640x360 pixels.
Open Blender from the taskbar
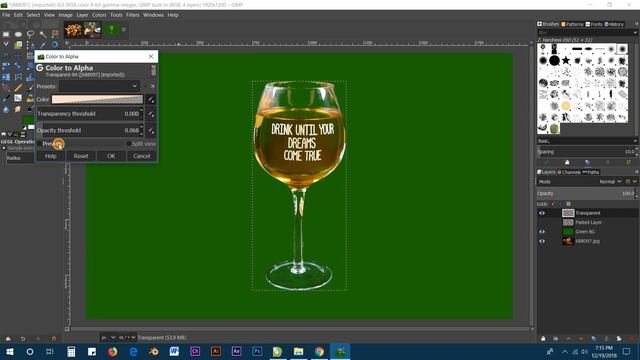(x=154, y=351)
